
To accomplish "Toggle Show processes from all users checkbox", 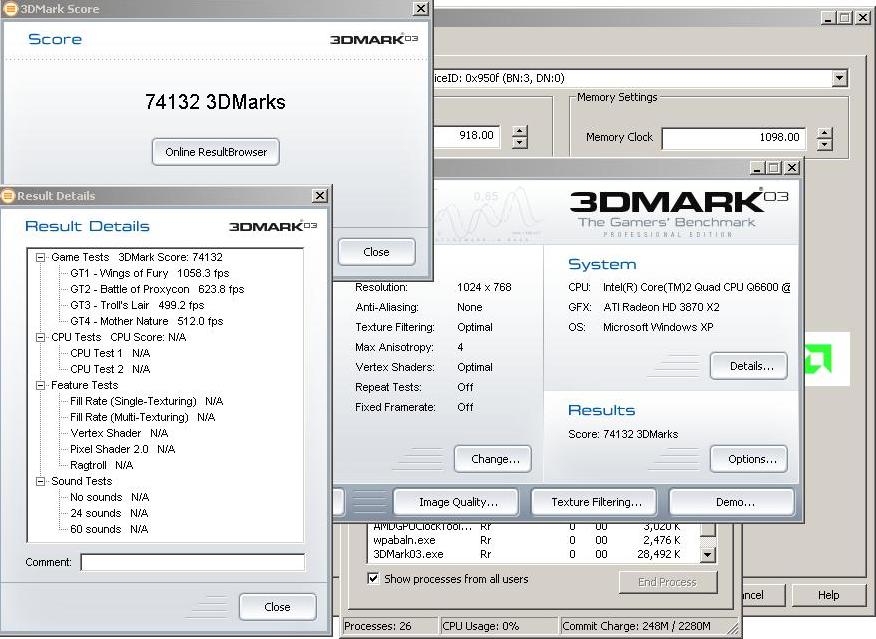I will coord(373,578).
